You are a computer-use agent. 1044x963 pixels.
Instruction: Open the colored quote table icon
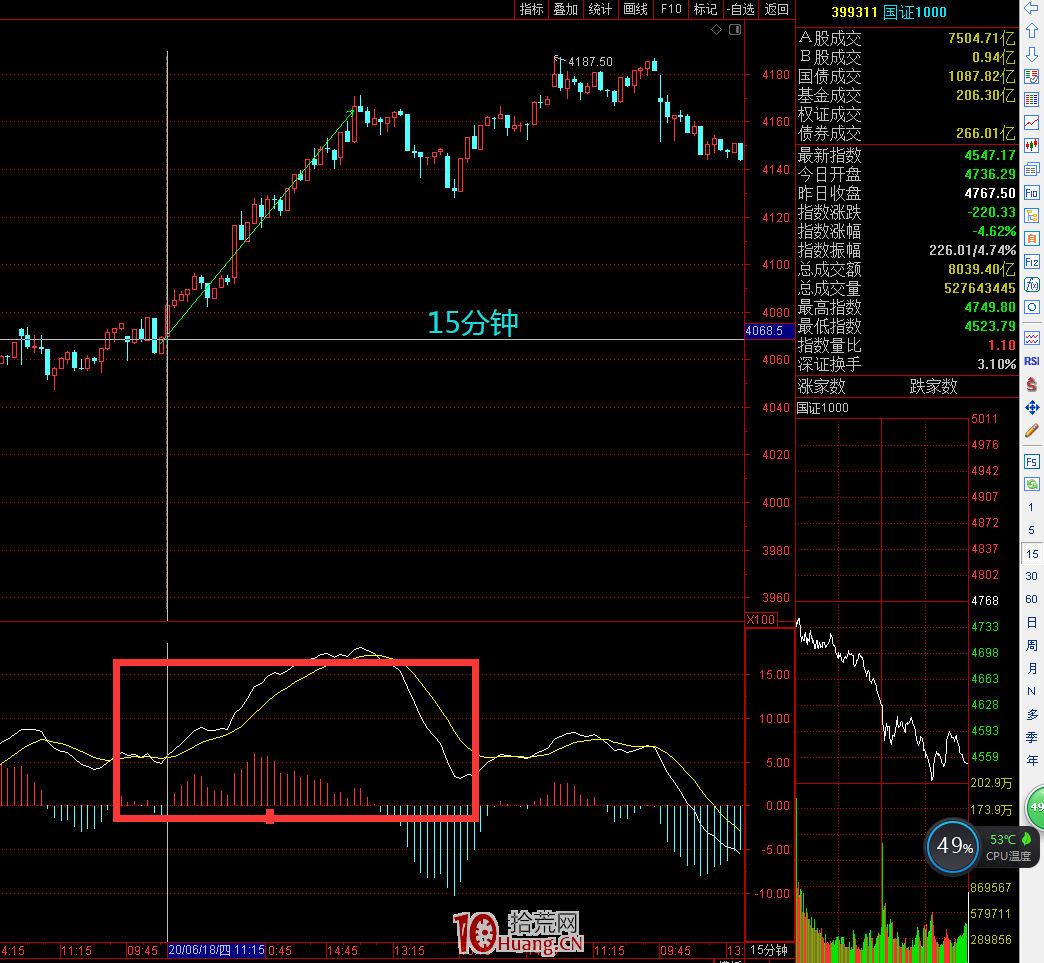pos(1031,100)
